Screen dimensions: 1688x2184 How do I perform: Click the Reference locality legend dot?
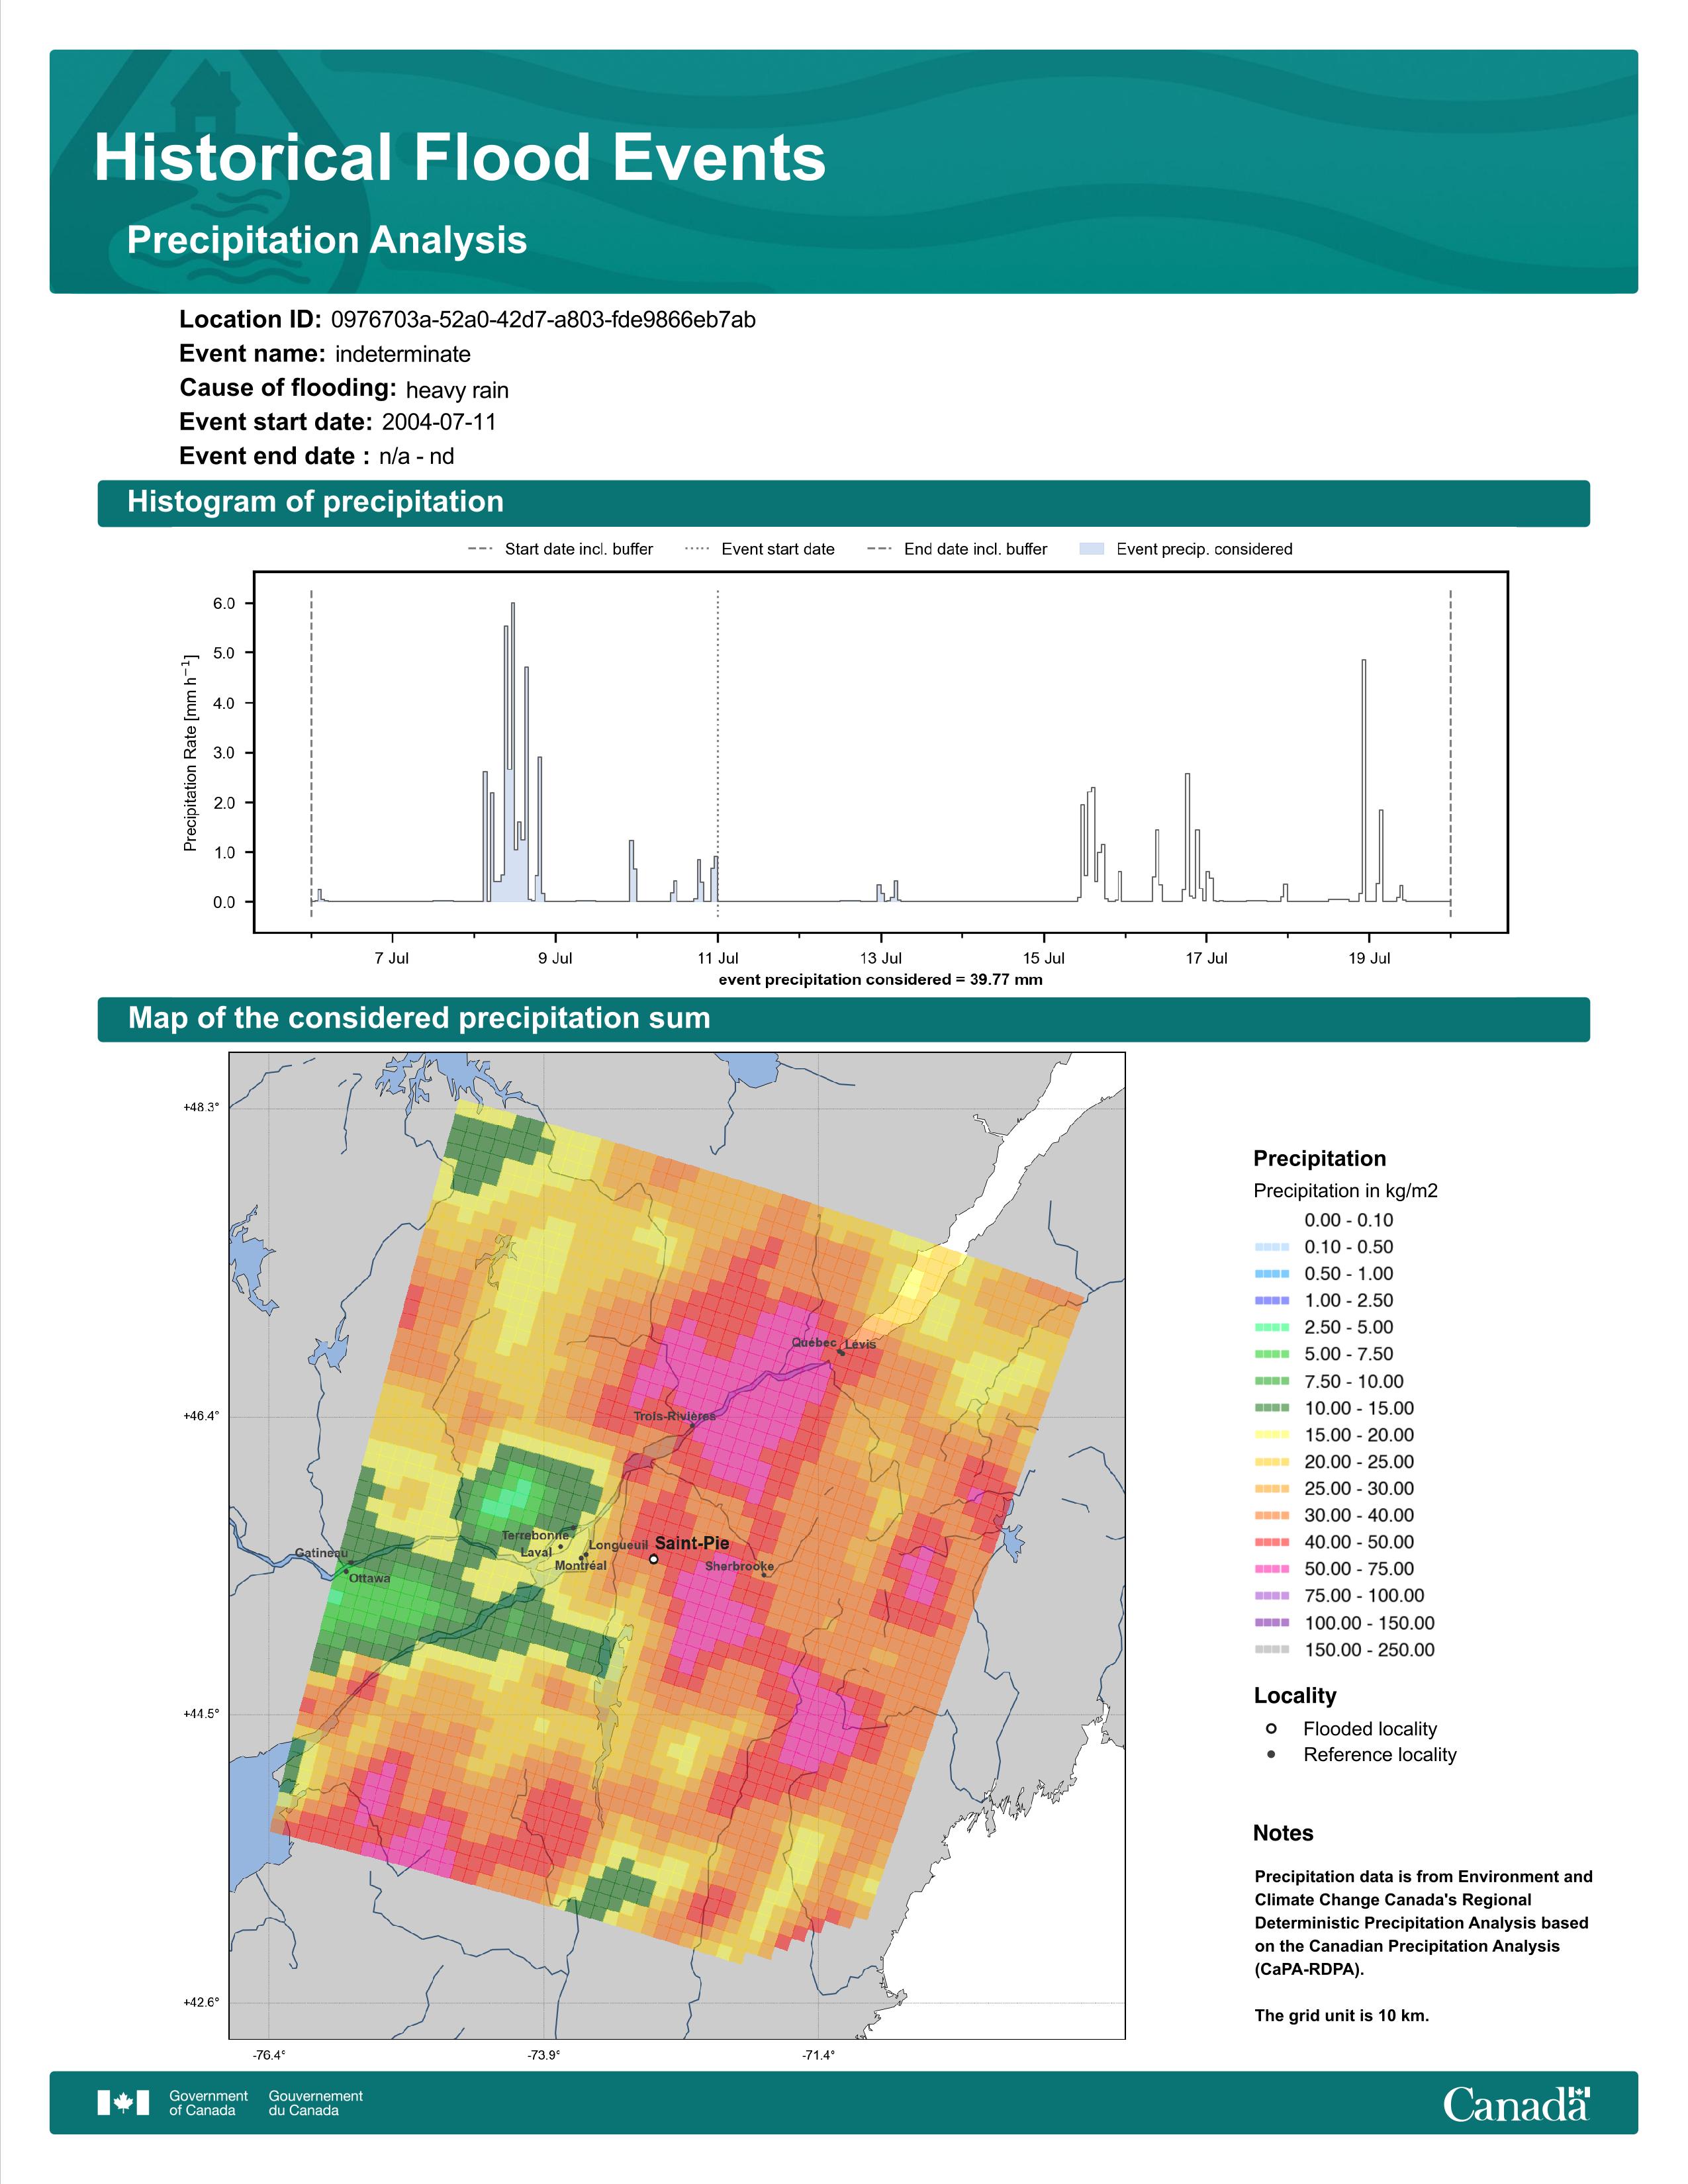[1271, 1754]
